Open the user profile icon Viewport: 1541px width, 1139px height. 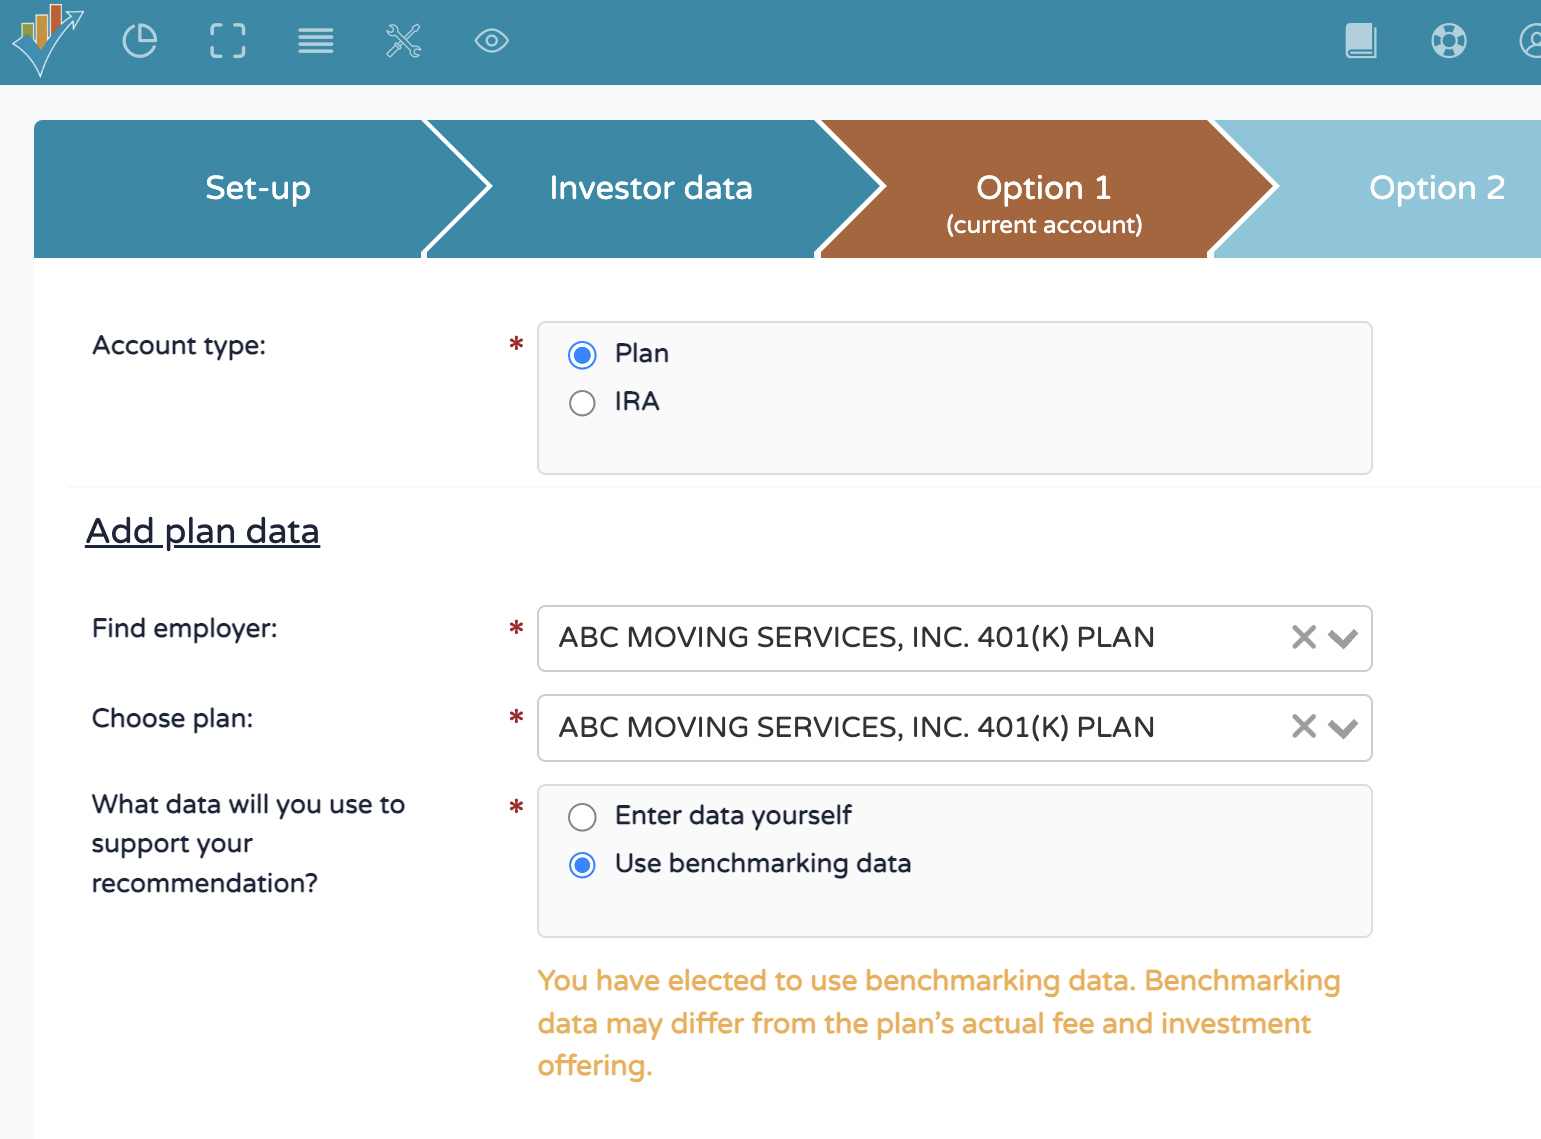click(1531, 41)
